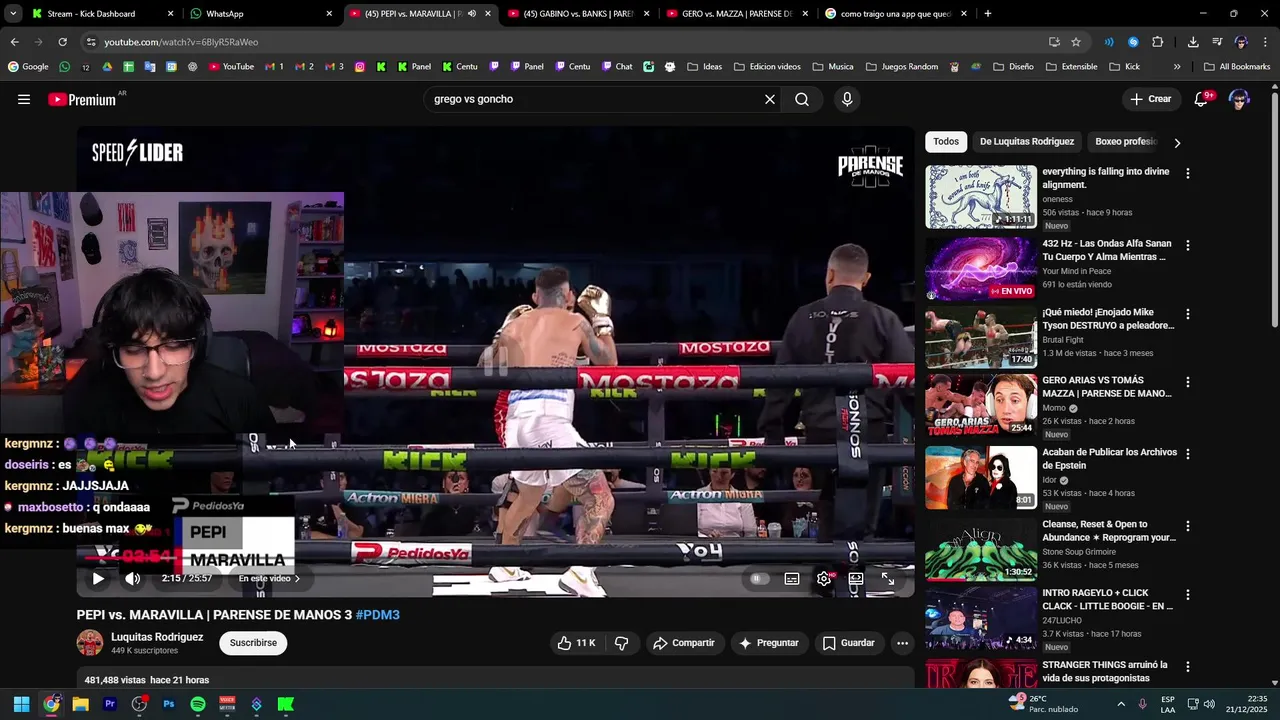This screenshot has width=1280, height=720.
Task: Open options for the Mike Tyson video
Action: [1187, 314]
